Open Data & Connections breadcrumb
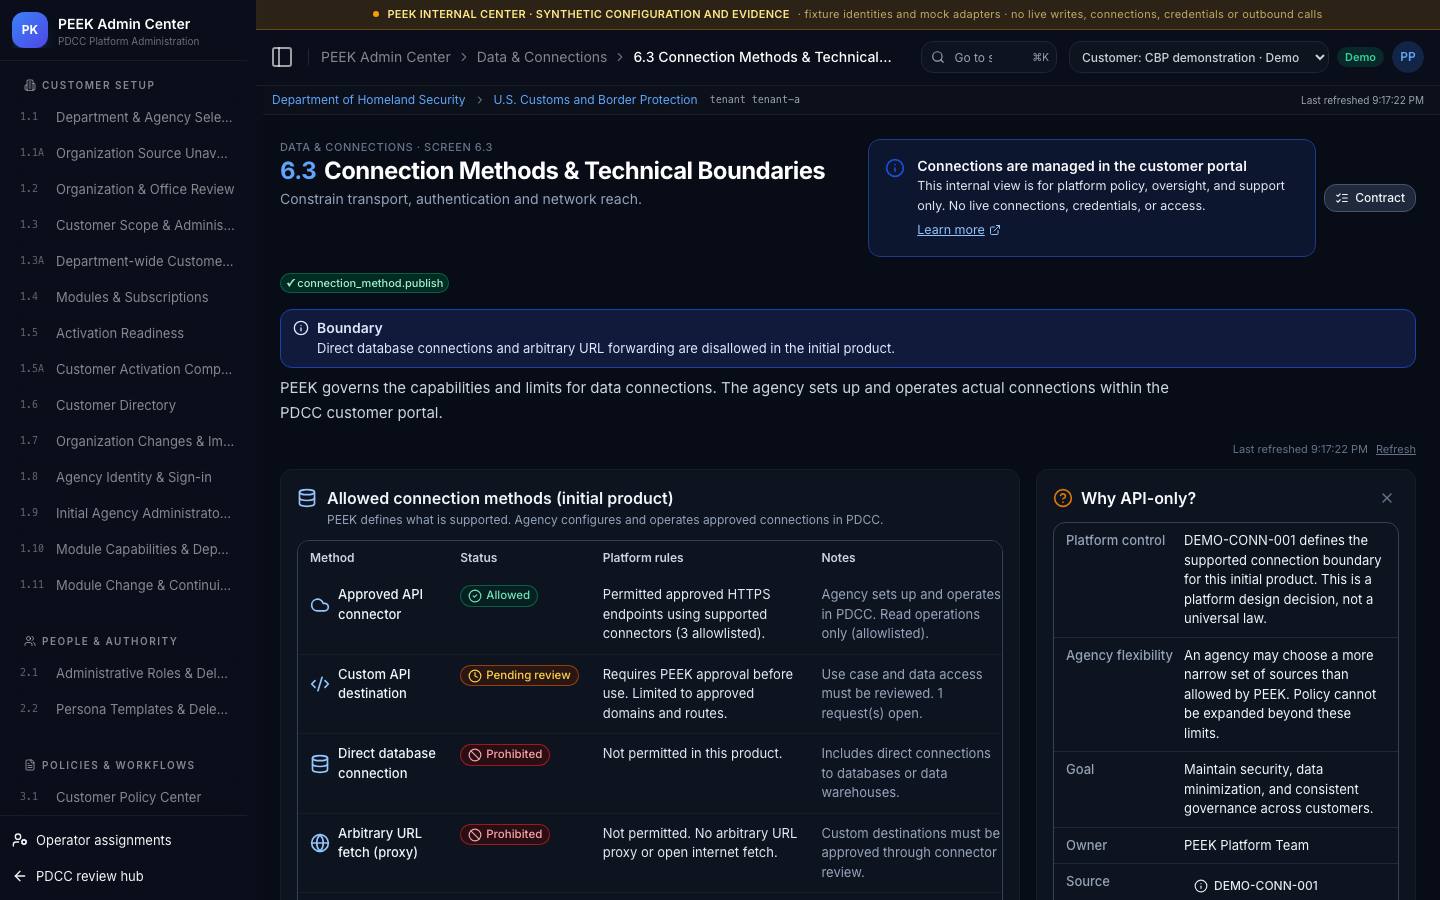This screenshot has width=1440, height=900. (x=542, y=57)
